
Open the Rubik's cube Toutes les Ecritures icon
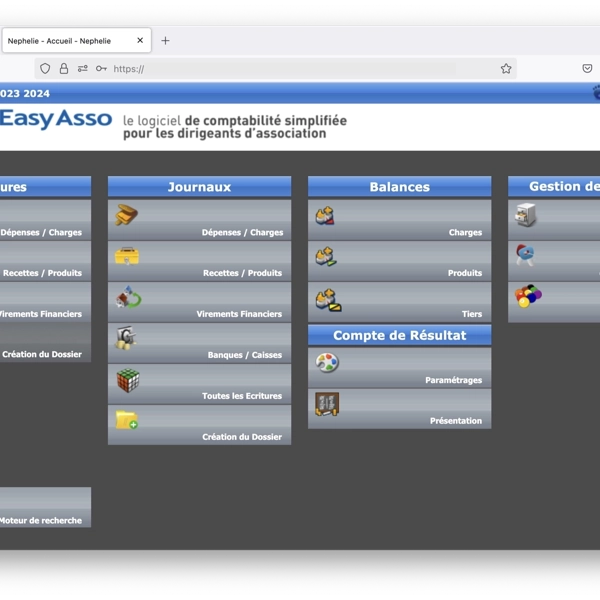(128, 380)
